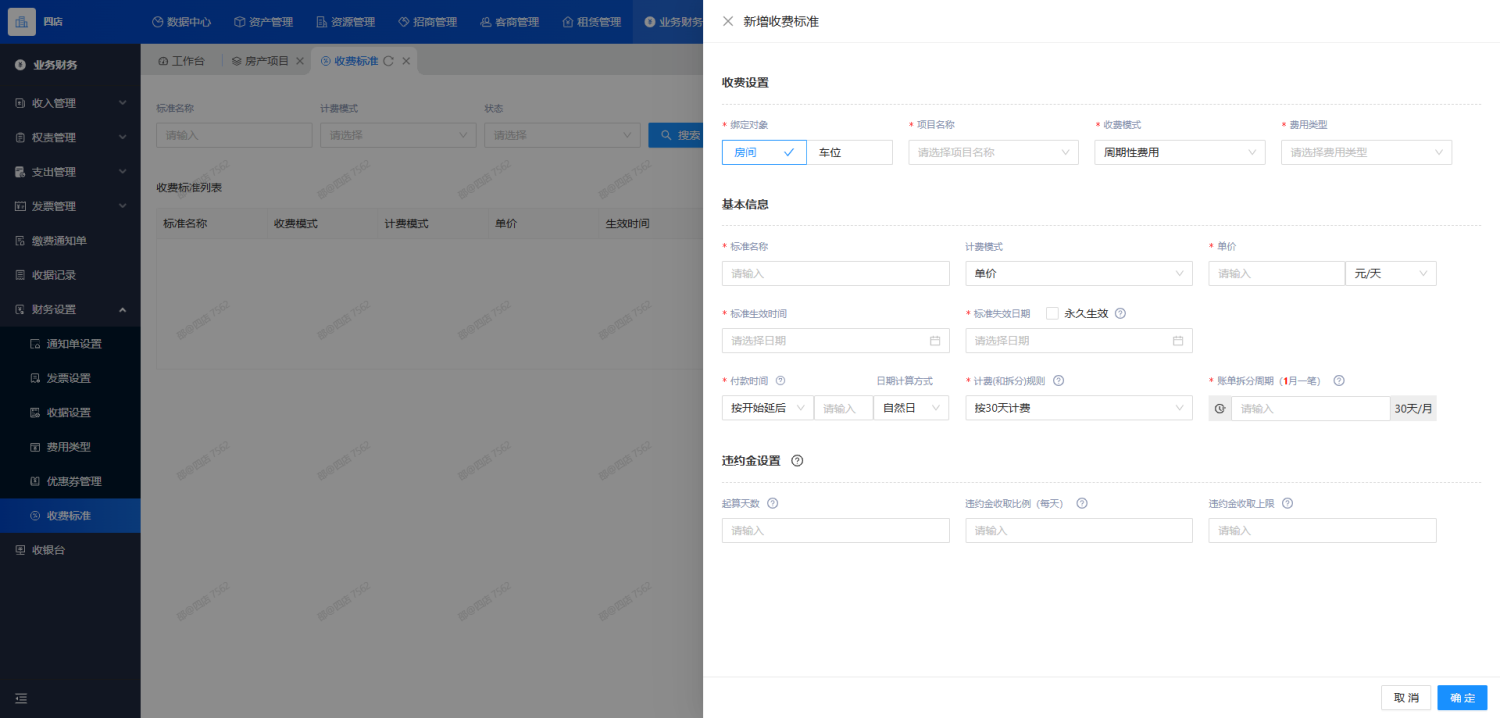Open 发票设置 in sidebar
The width and height of the screenshot is (1500, 718).
(69, 378)
